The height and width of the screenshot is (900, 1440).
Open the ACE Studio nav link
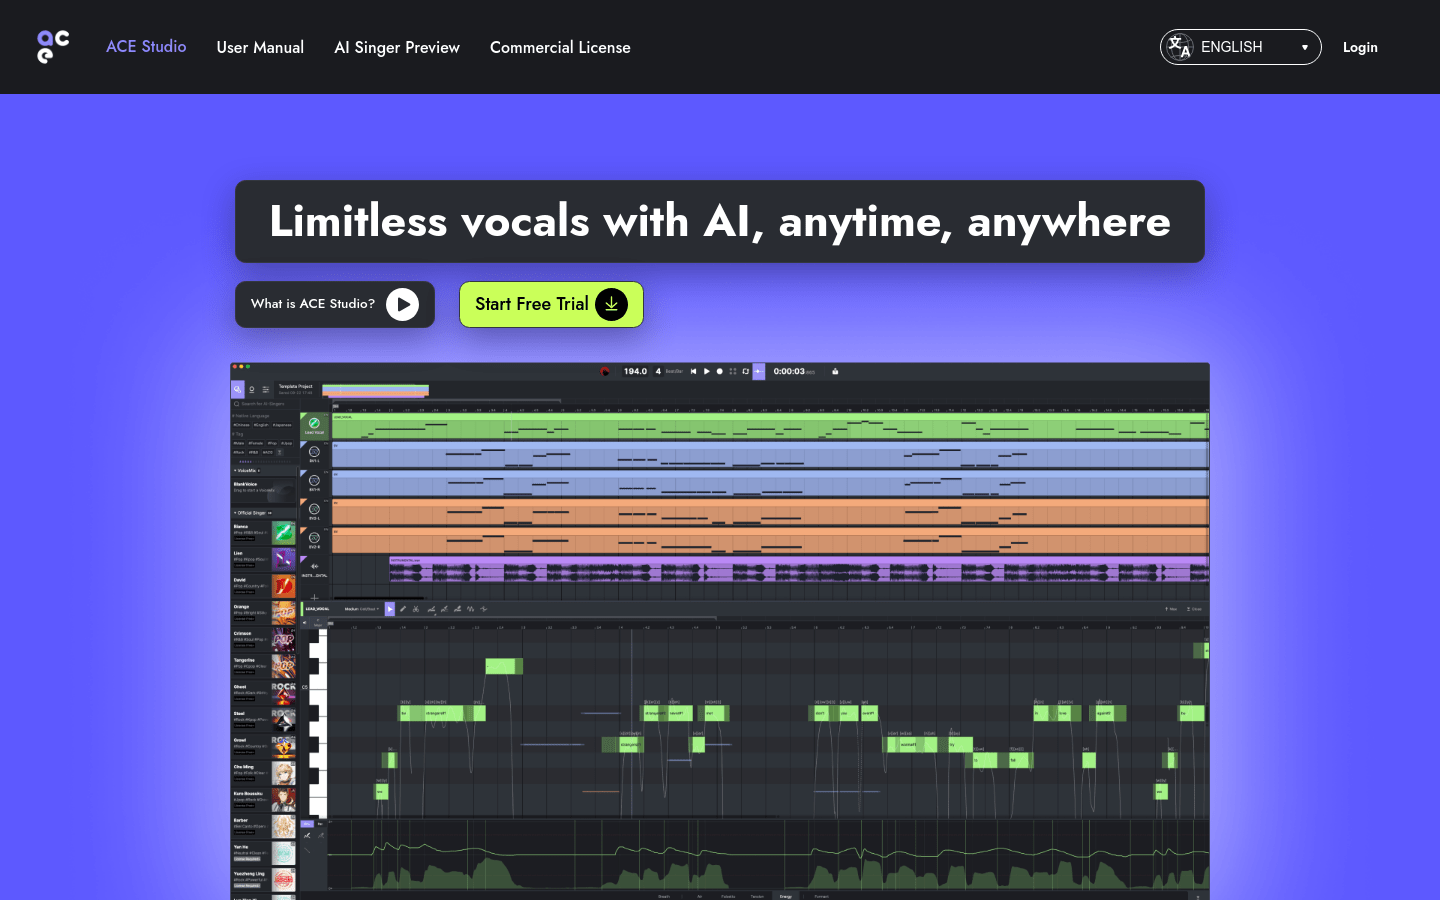click(146, 47)
